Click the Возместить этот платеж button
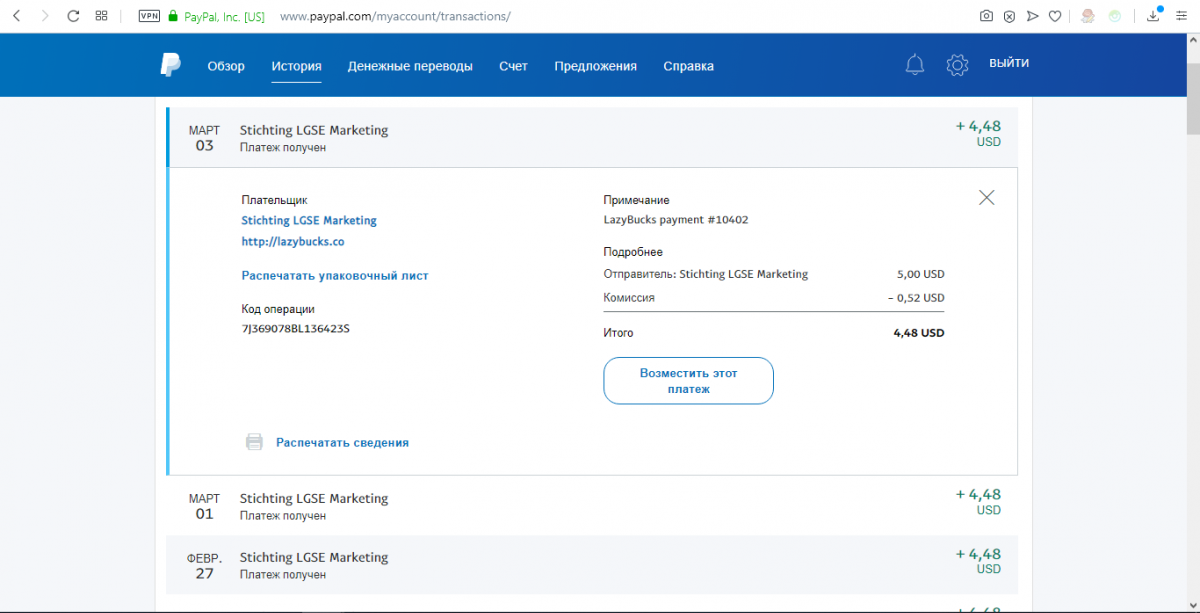This screenshot has width=1200, height=613. [688, 381]
